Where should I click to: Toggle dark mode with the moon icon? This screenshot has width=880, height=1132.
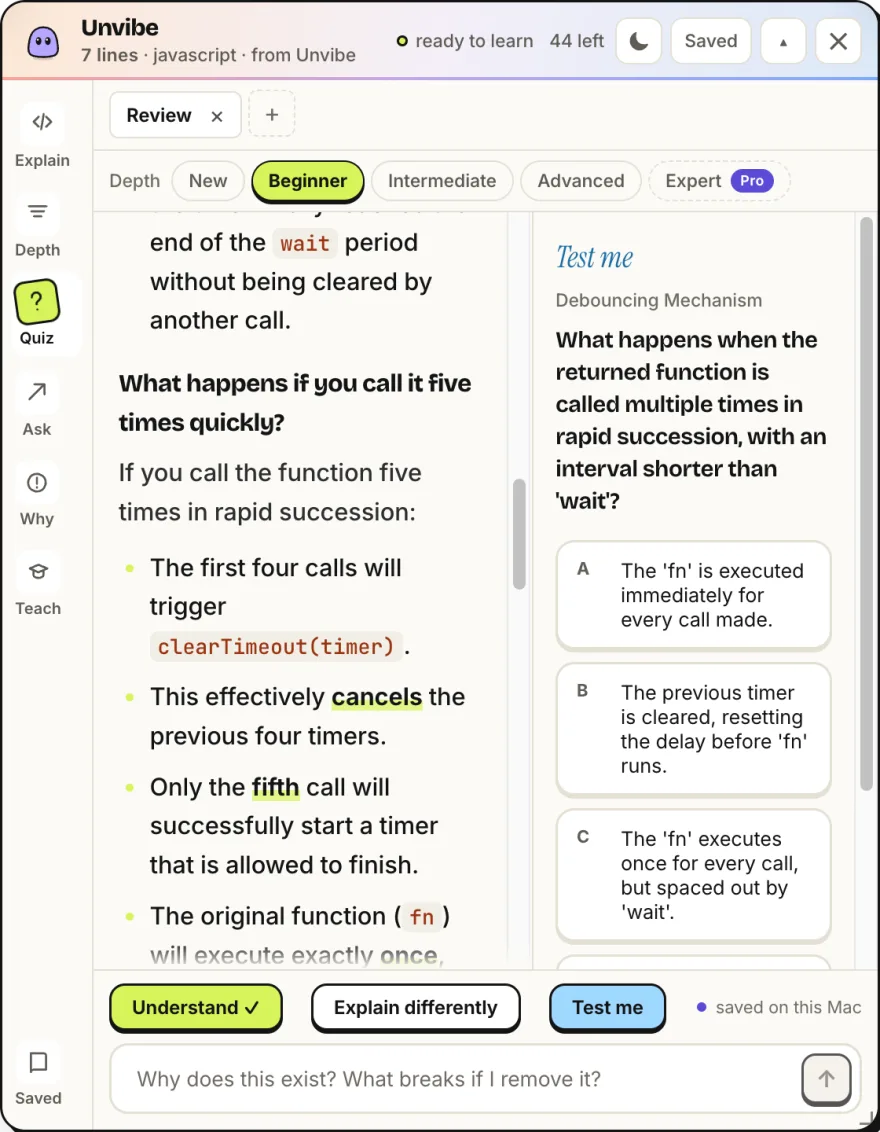639,41
